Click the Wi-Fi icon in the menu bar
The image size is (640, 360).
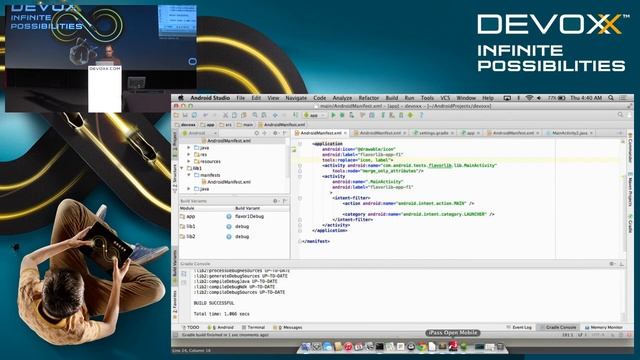529,98
